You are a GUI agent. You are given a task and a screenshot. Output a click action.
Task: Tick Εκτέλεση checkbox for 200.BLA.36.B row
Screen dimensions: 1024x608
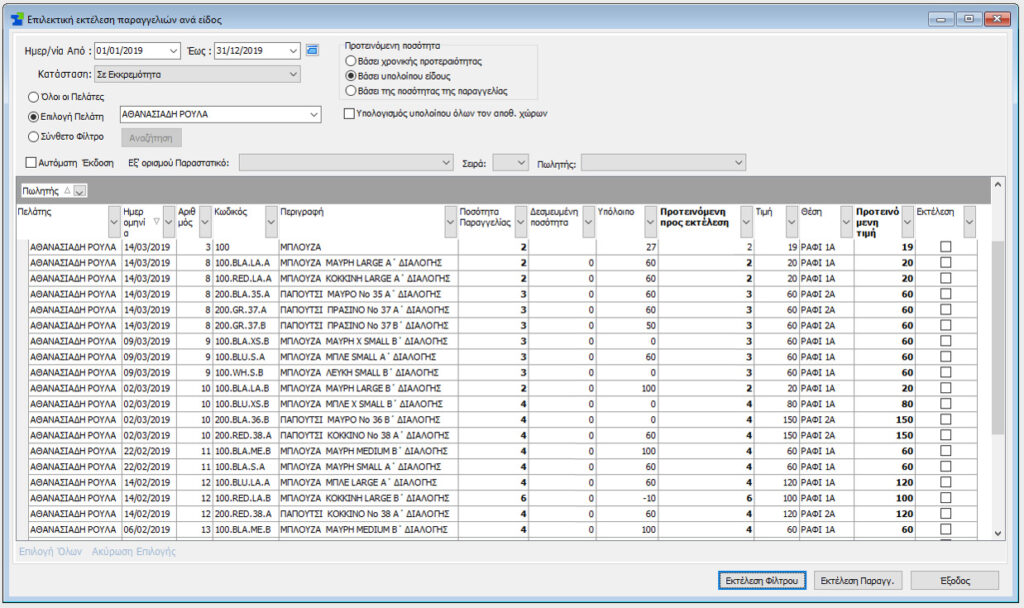[x=946, y=419]
